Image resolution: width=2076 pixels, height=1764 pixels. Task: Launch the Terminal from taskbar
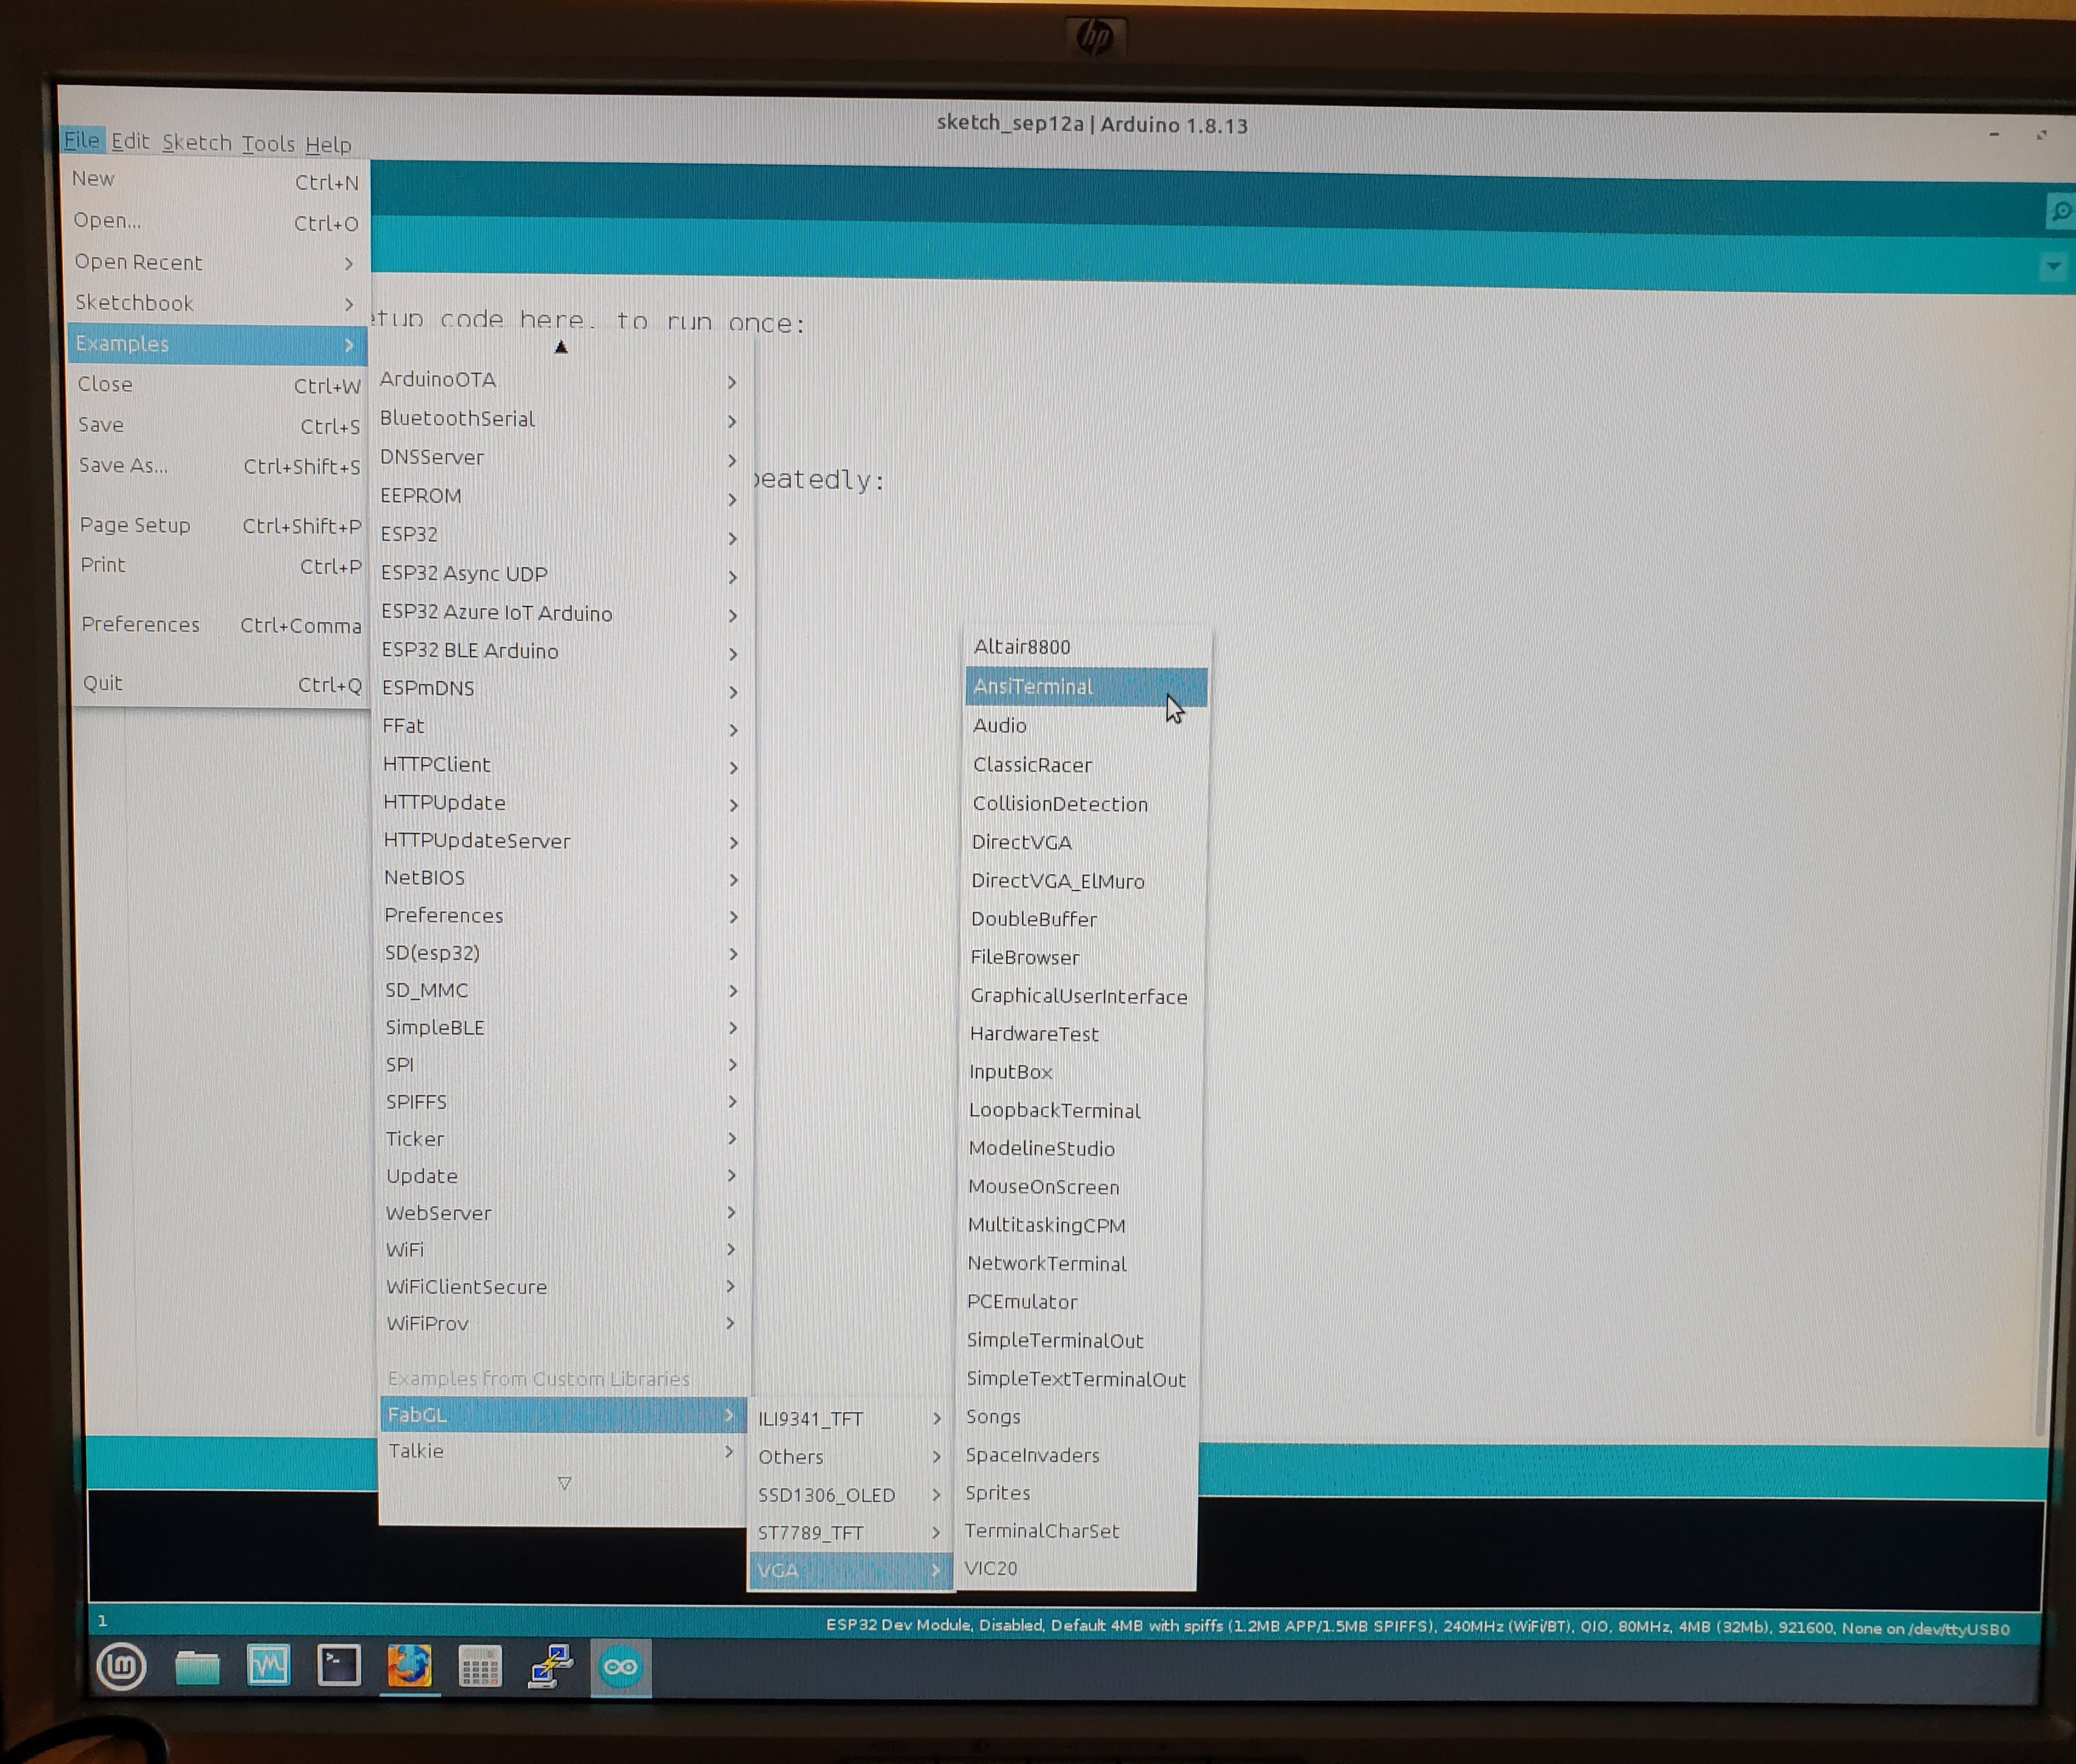point(339,1666)
